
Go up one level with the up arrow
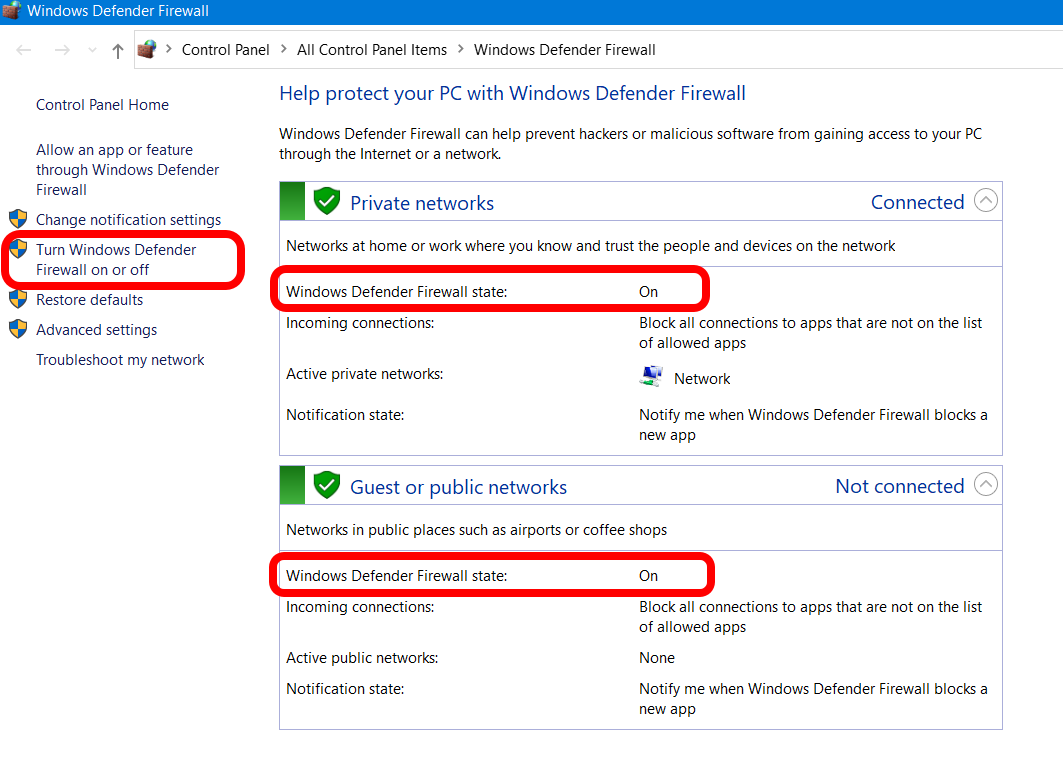click(x=118, y=50)
